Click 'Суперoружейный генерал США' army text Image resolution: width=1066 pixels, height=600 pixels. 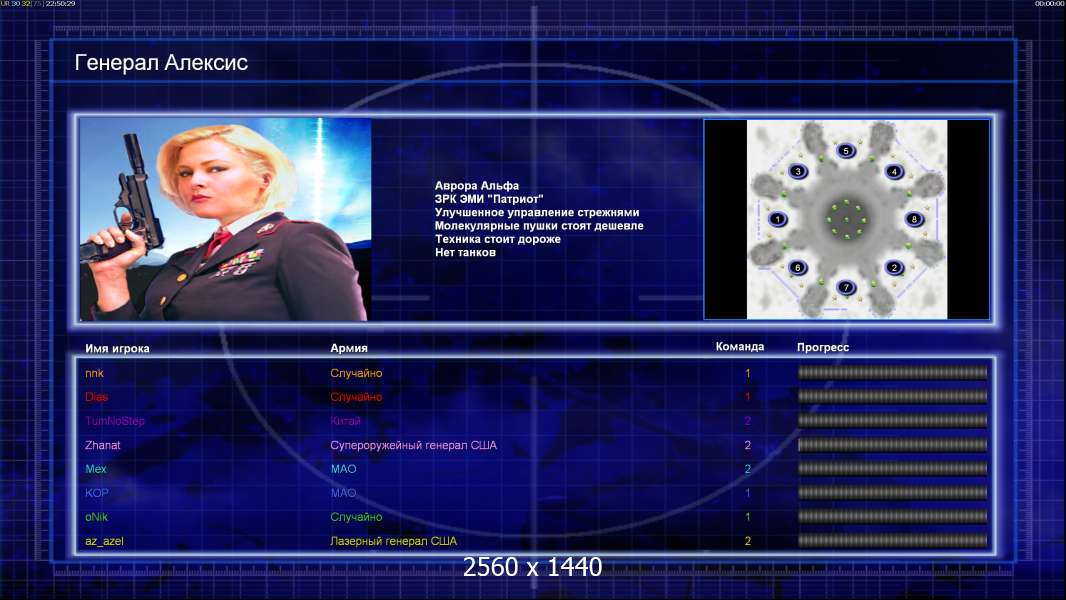[413, 445]
